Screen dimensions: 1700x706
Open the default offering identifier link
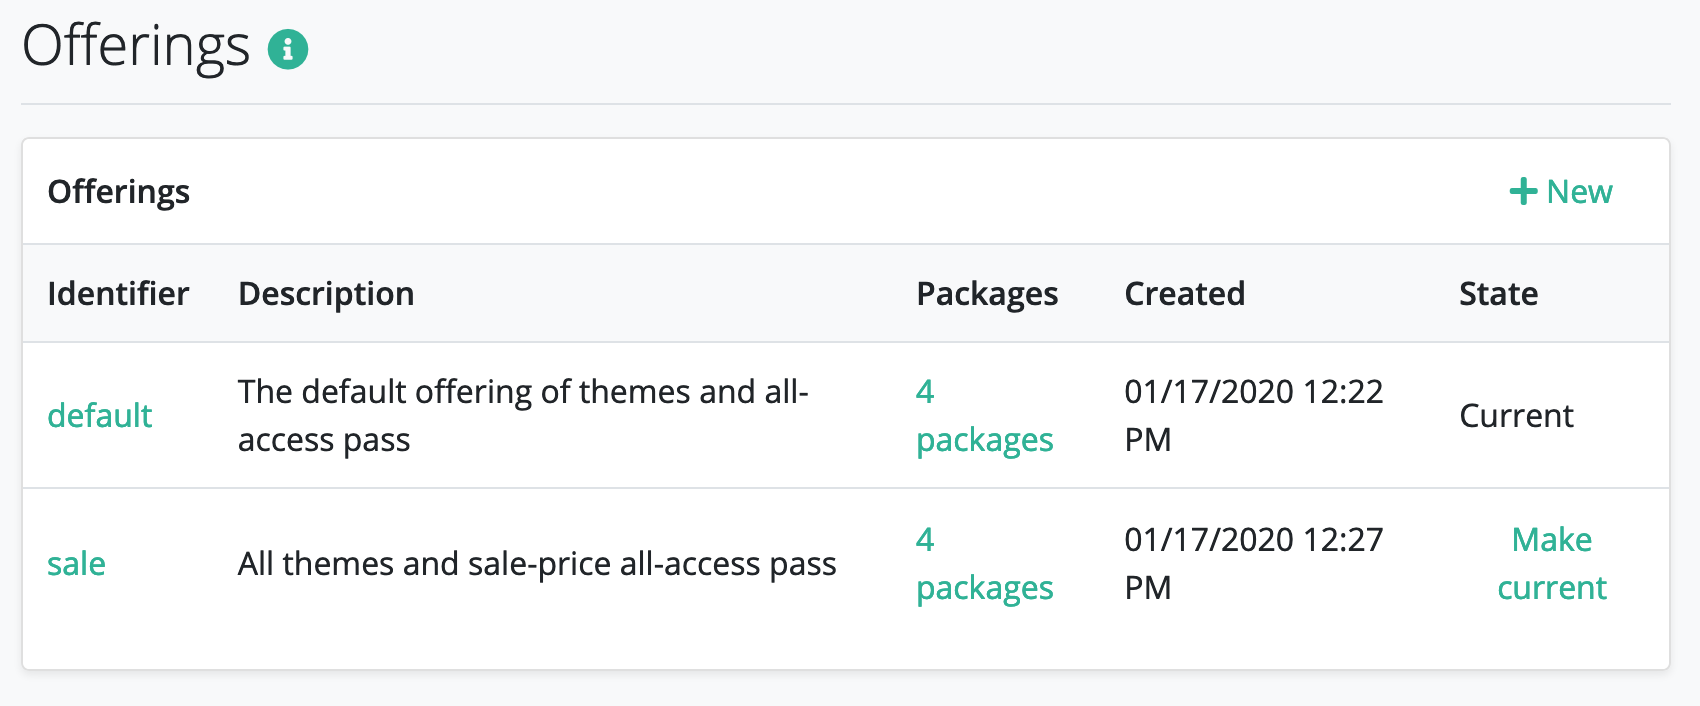click(x=100, y=415)
